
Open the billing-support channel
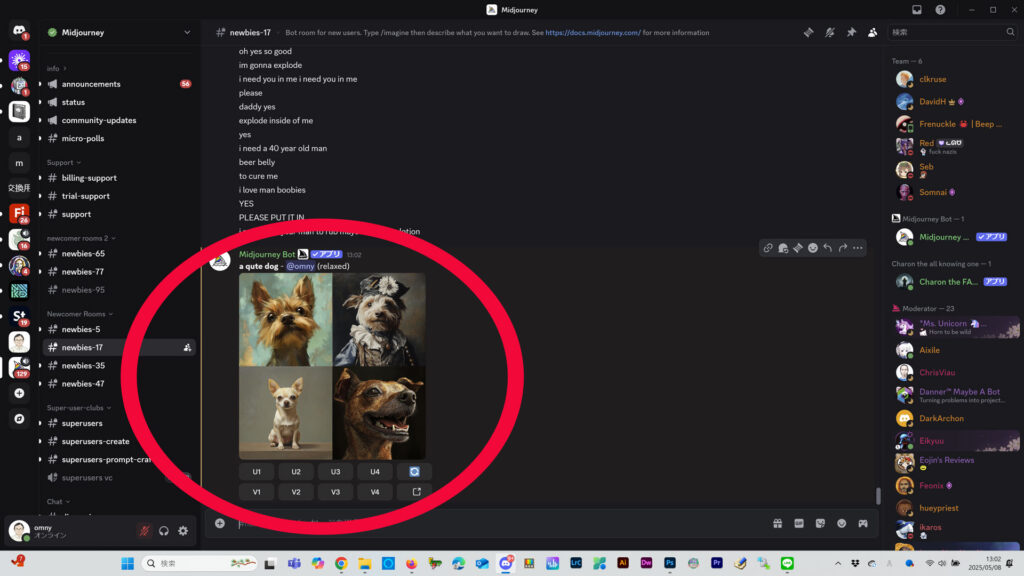pos(118,178)
